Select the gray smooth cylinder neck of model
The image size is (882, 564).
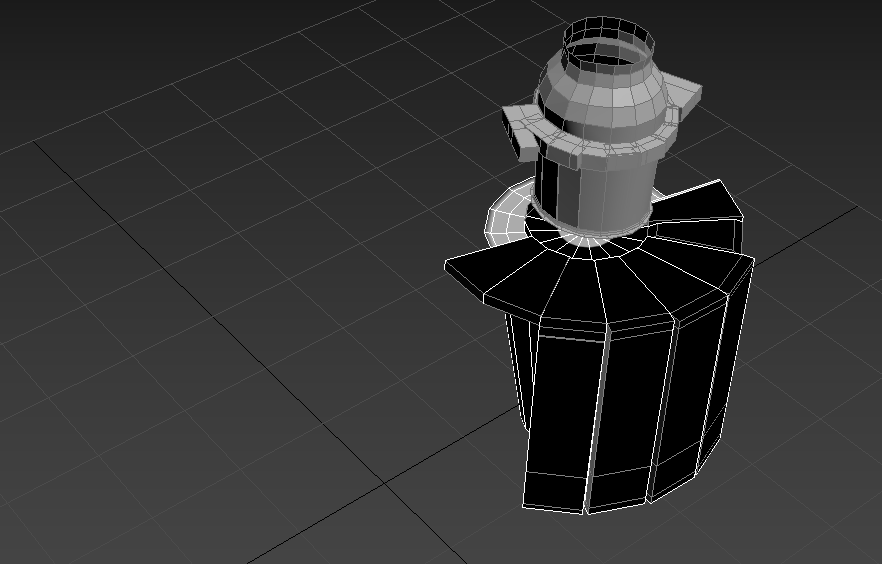click(x=596, y=191)
